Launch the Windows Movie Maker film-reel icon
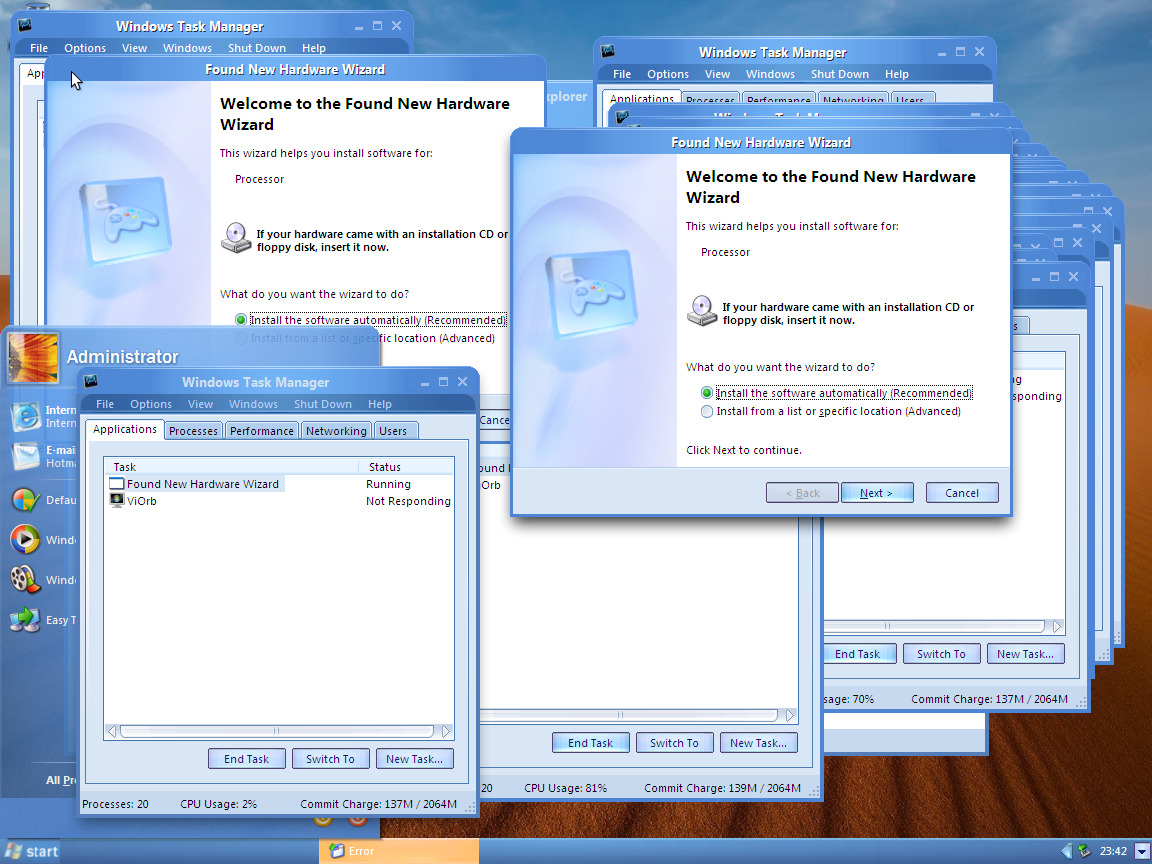The height and width of the screenshot is (864, 1152). click(25, 579)
